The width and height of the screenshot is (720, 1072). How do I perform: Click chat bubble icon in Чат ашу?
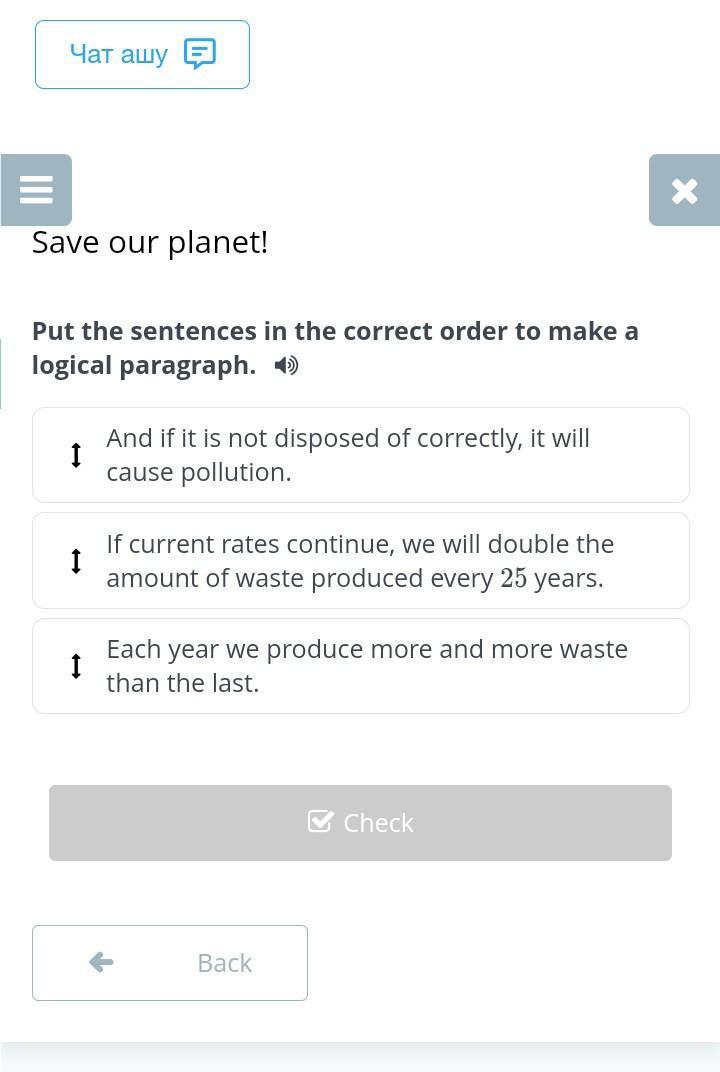point(200,54)
